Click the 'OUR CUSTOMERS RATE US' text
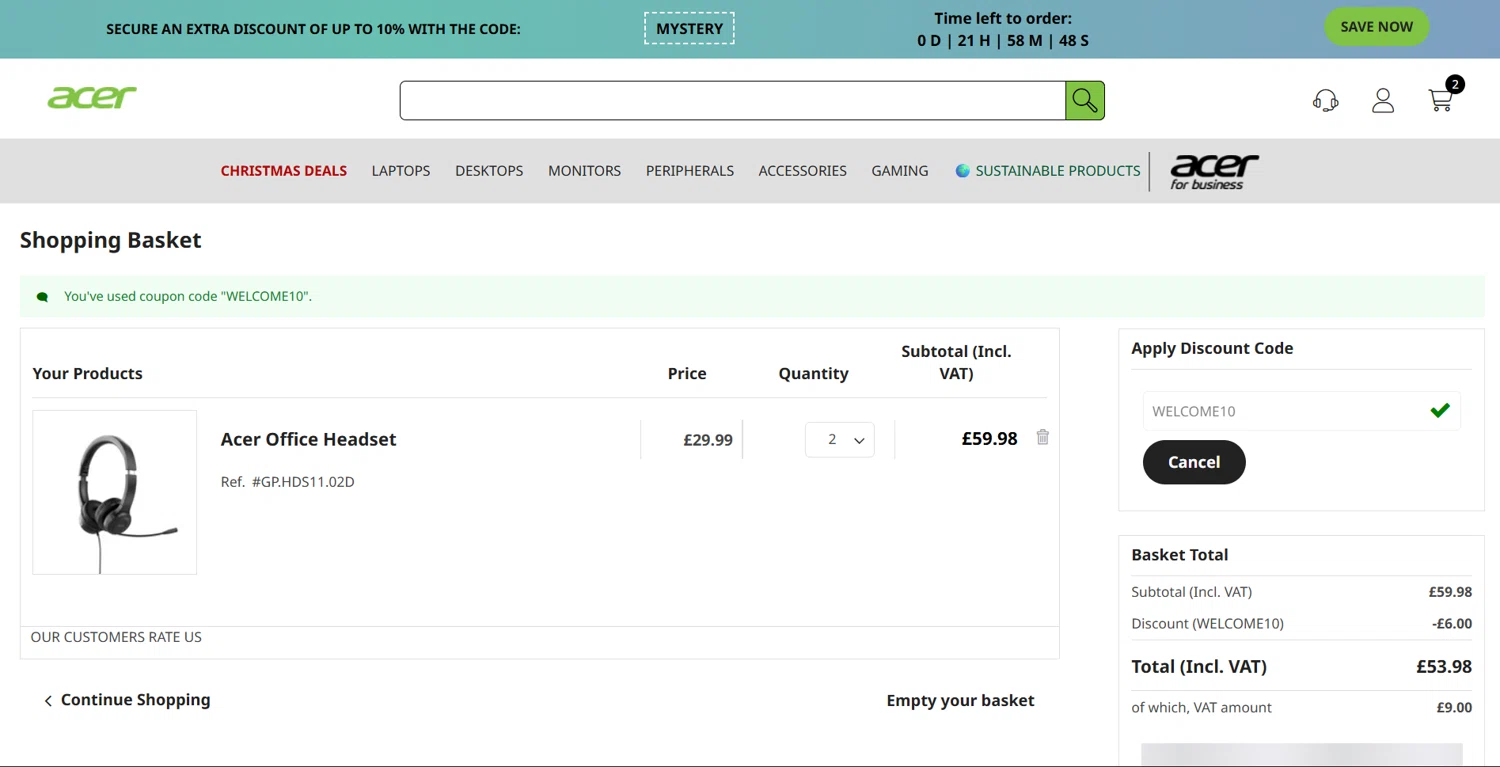This screenshot has height=767, width=1500. pyautogui.click(x=116, y=637)
